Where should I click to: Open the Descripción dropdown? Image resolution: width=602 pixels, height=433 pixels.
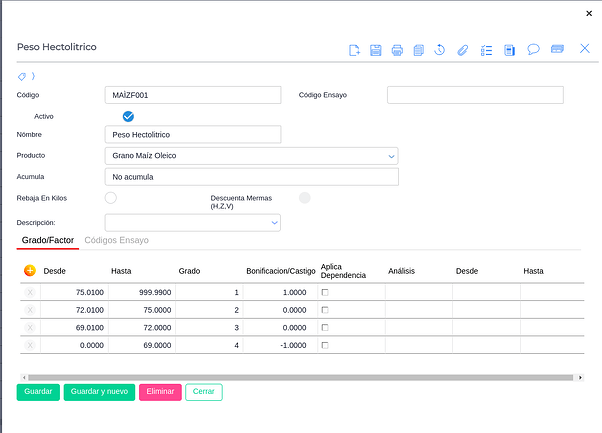tap(275, 223)
